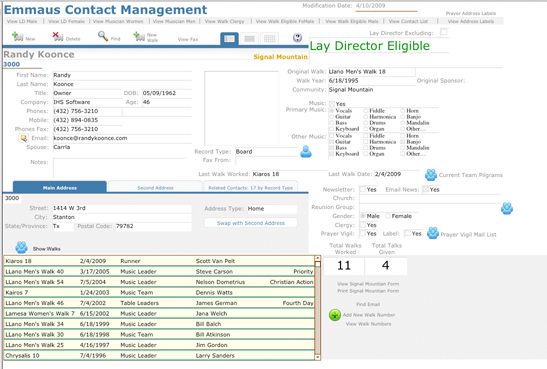Click View LD Male menu link

coord(22,21)
